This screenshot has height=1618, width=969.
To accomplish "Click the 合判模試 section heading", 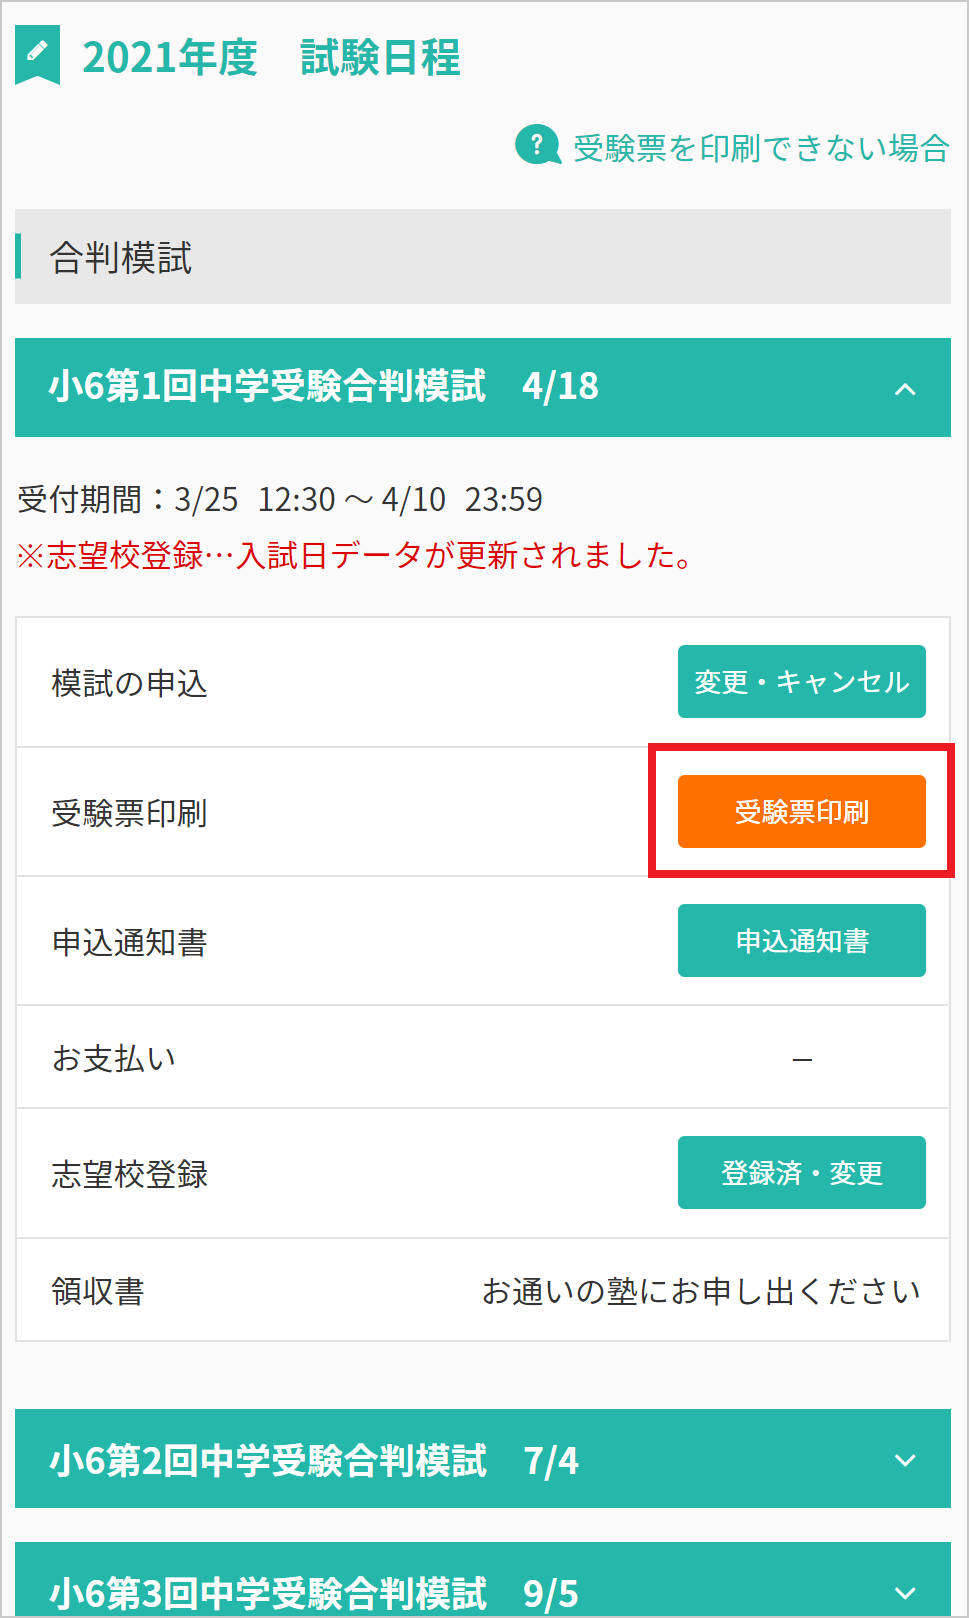I will point(121,257).
